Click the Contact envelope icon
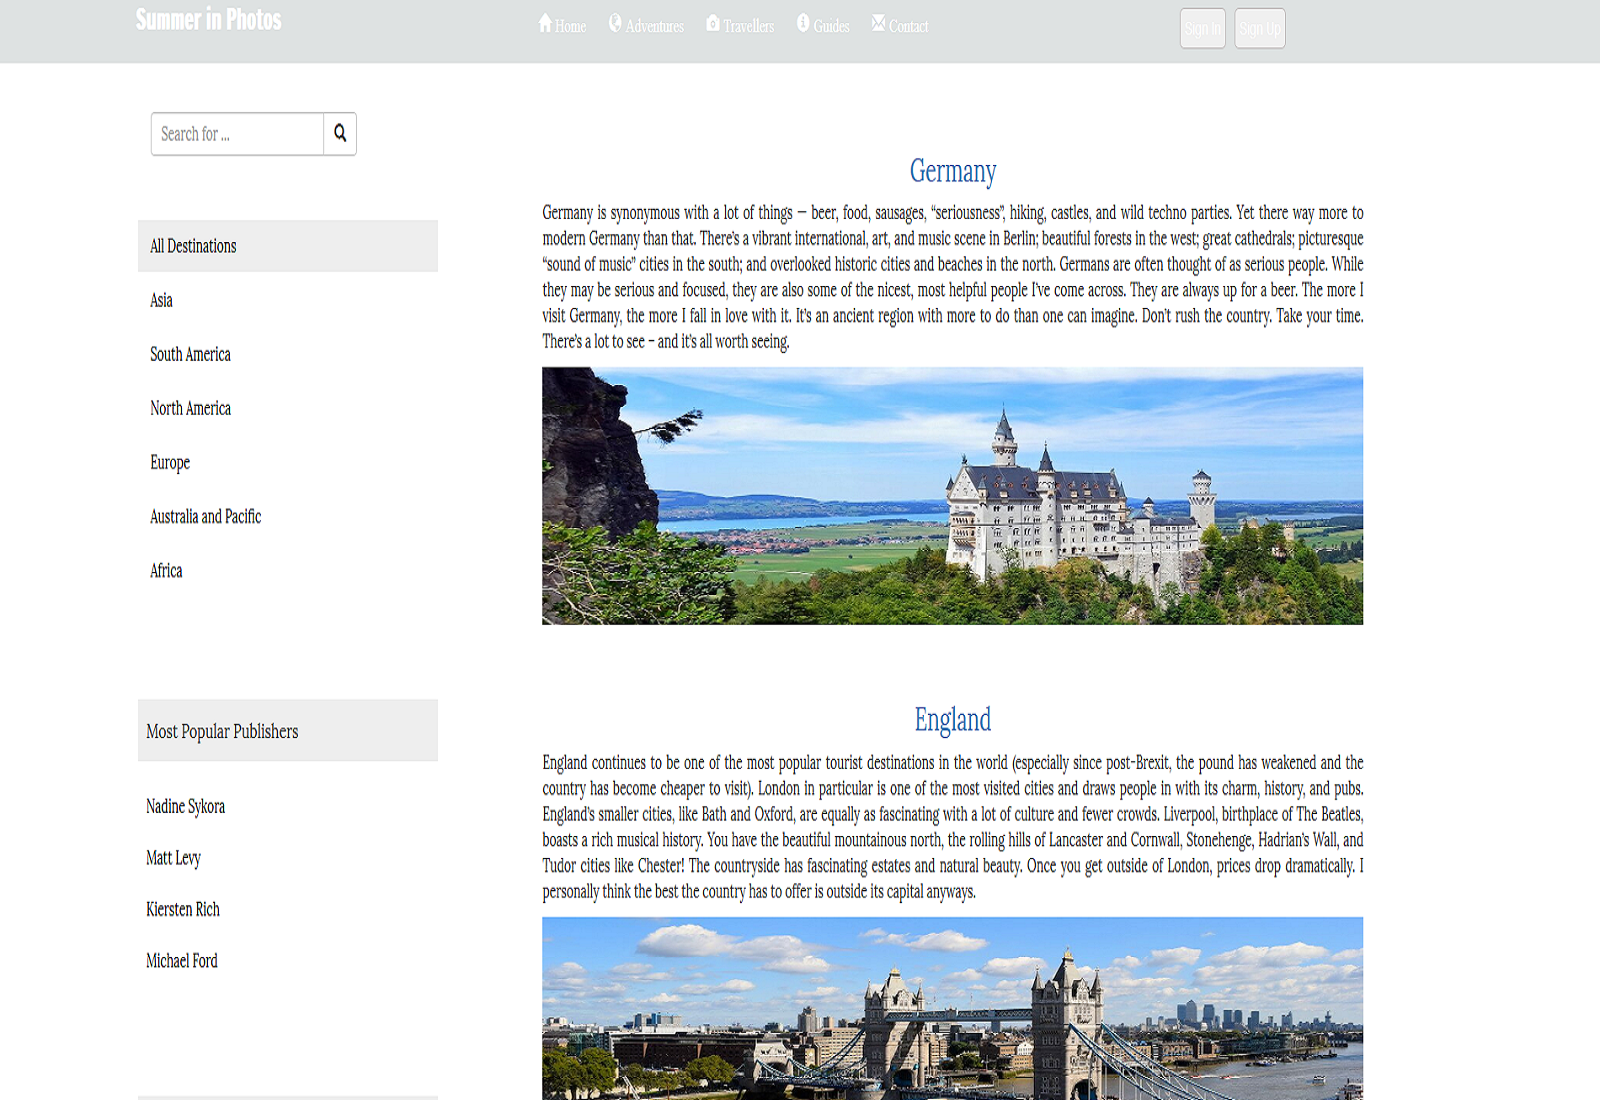Viewport: 1600px width, 1100px height. [x=878, y=23]
